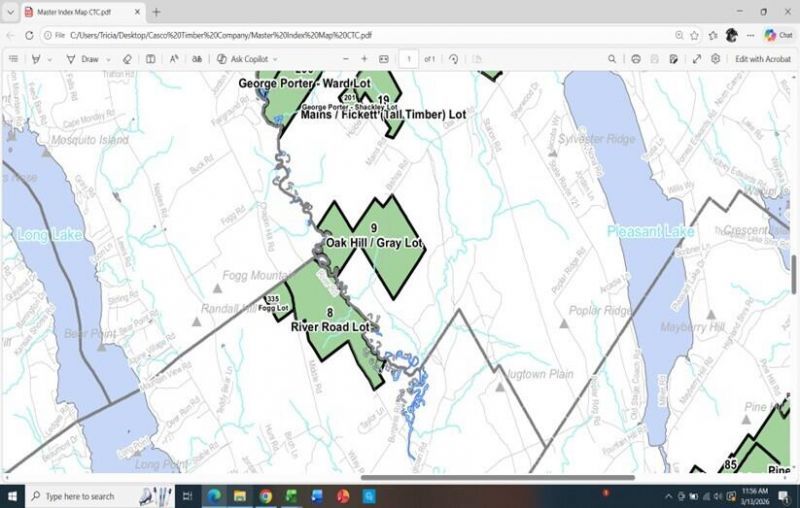
Task: Click the page number input field
Action: [408, 59]
